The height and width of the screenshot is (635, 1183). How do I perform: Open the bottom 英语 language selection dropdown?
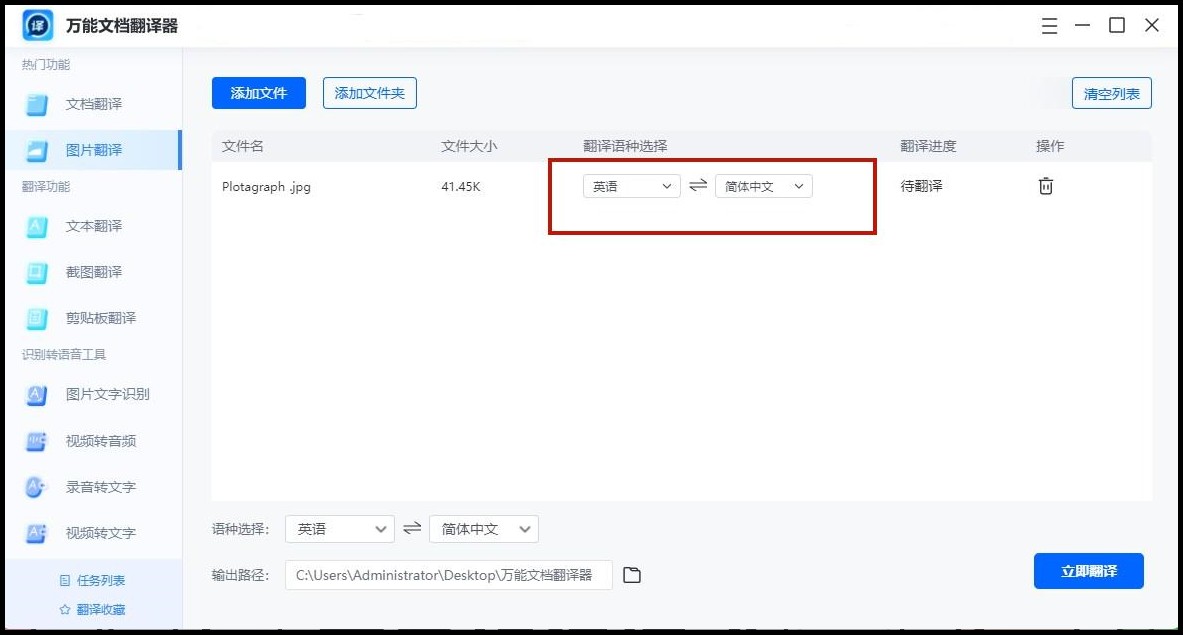click(x=339, y=529)
